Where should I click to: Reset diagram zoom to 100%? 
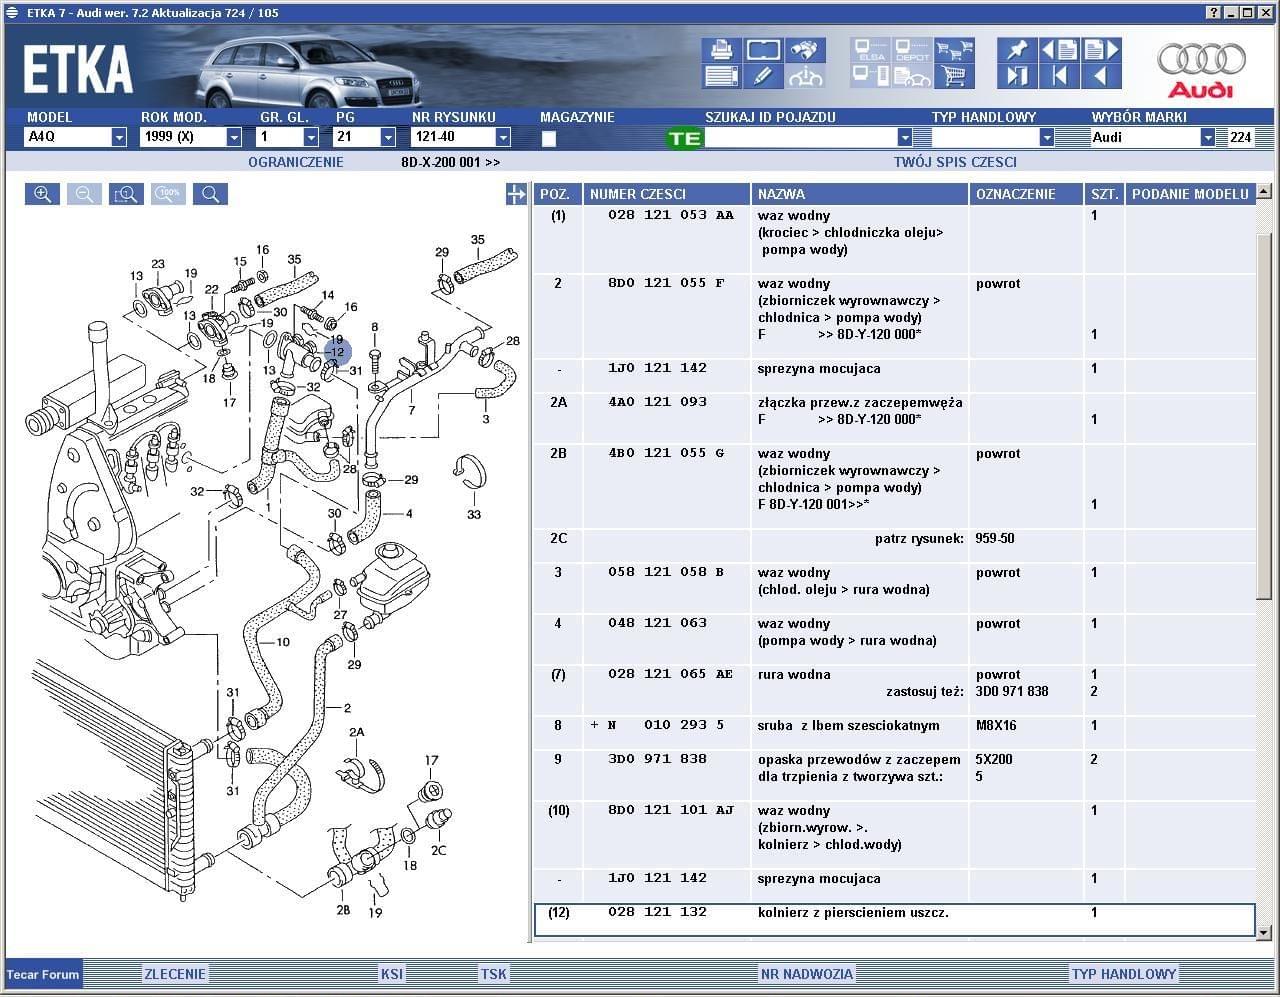pyautogui.click(x=169, y=194)
